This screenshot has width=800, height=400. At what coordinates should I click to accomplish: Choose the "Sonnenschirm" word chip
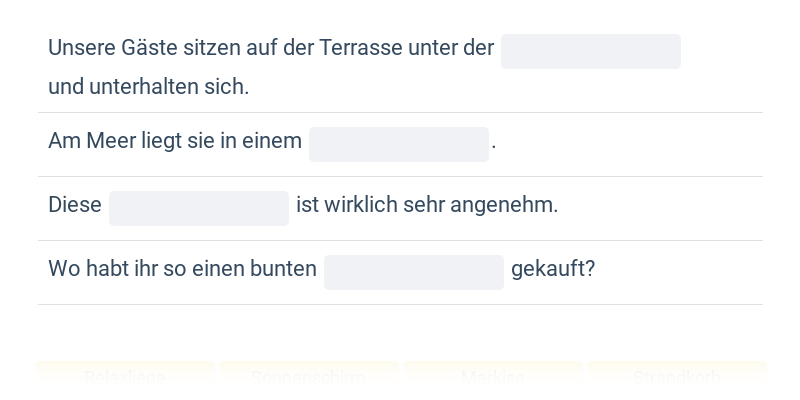[309, 377]
